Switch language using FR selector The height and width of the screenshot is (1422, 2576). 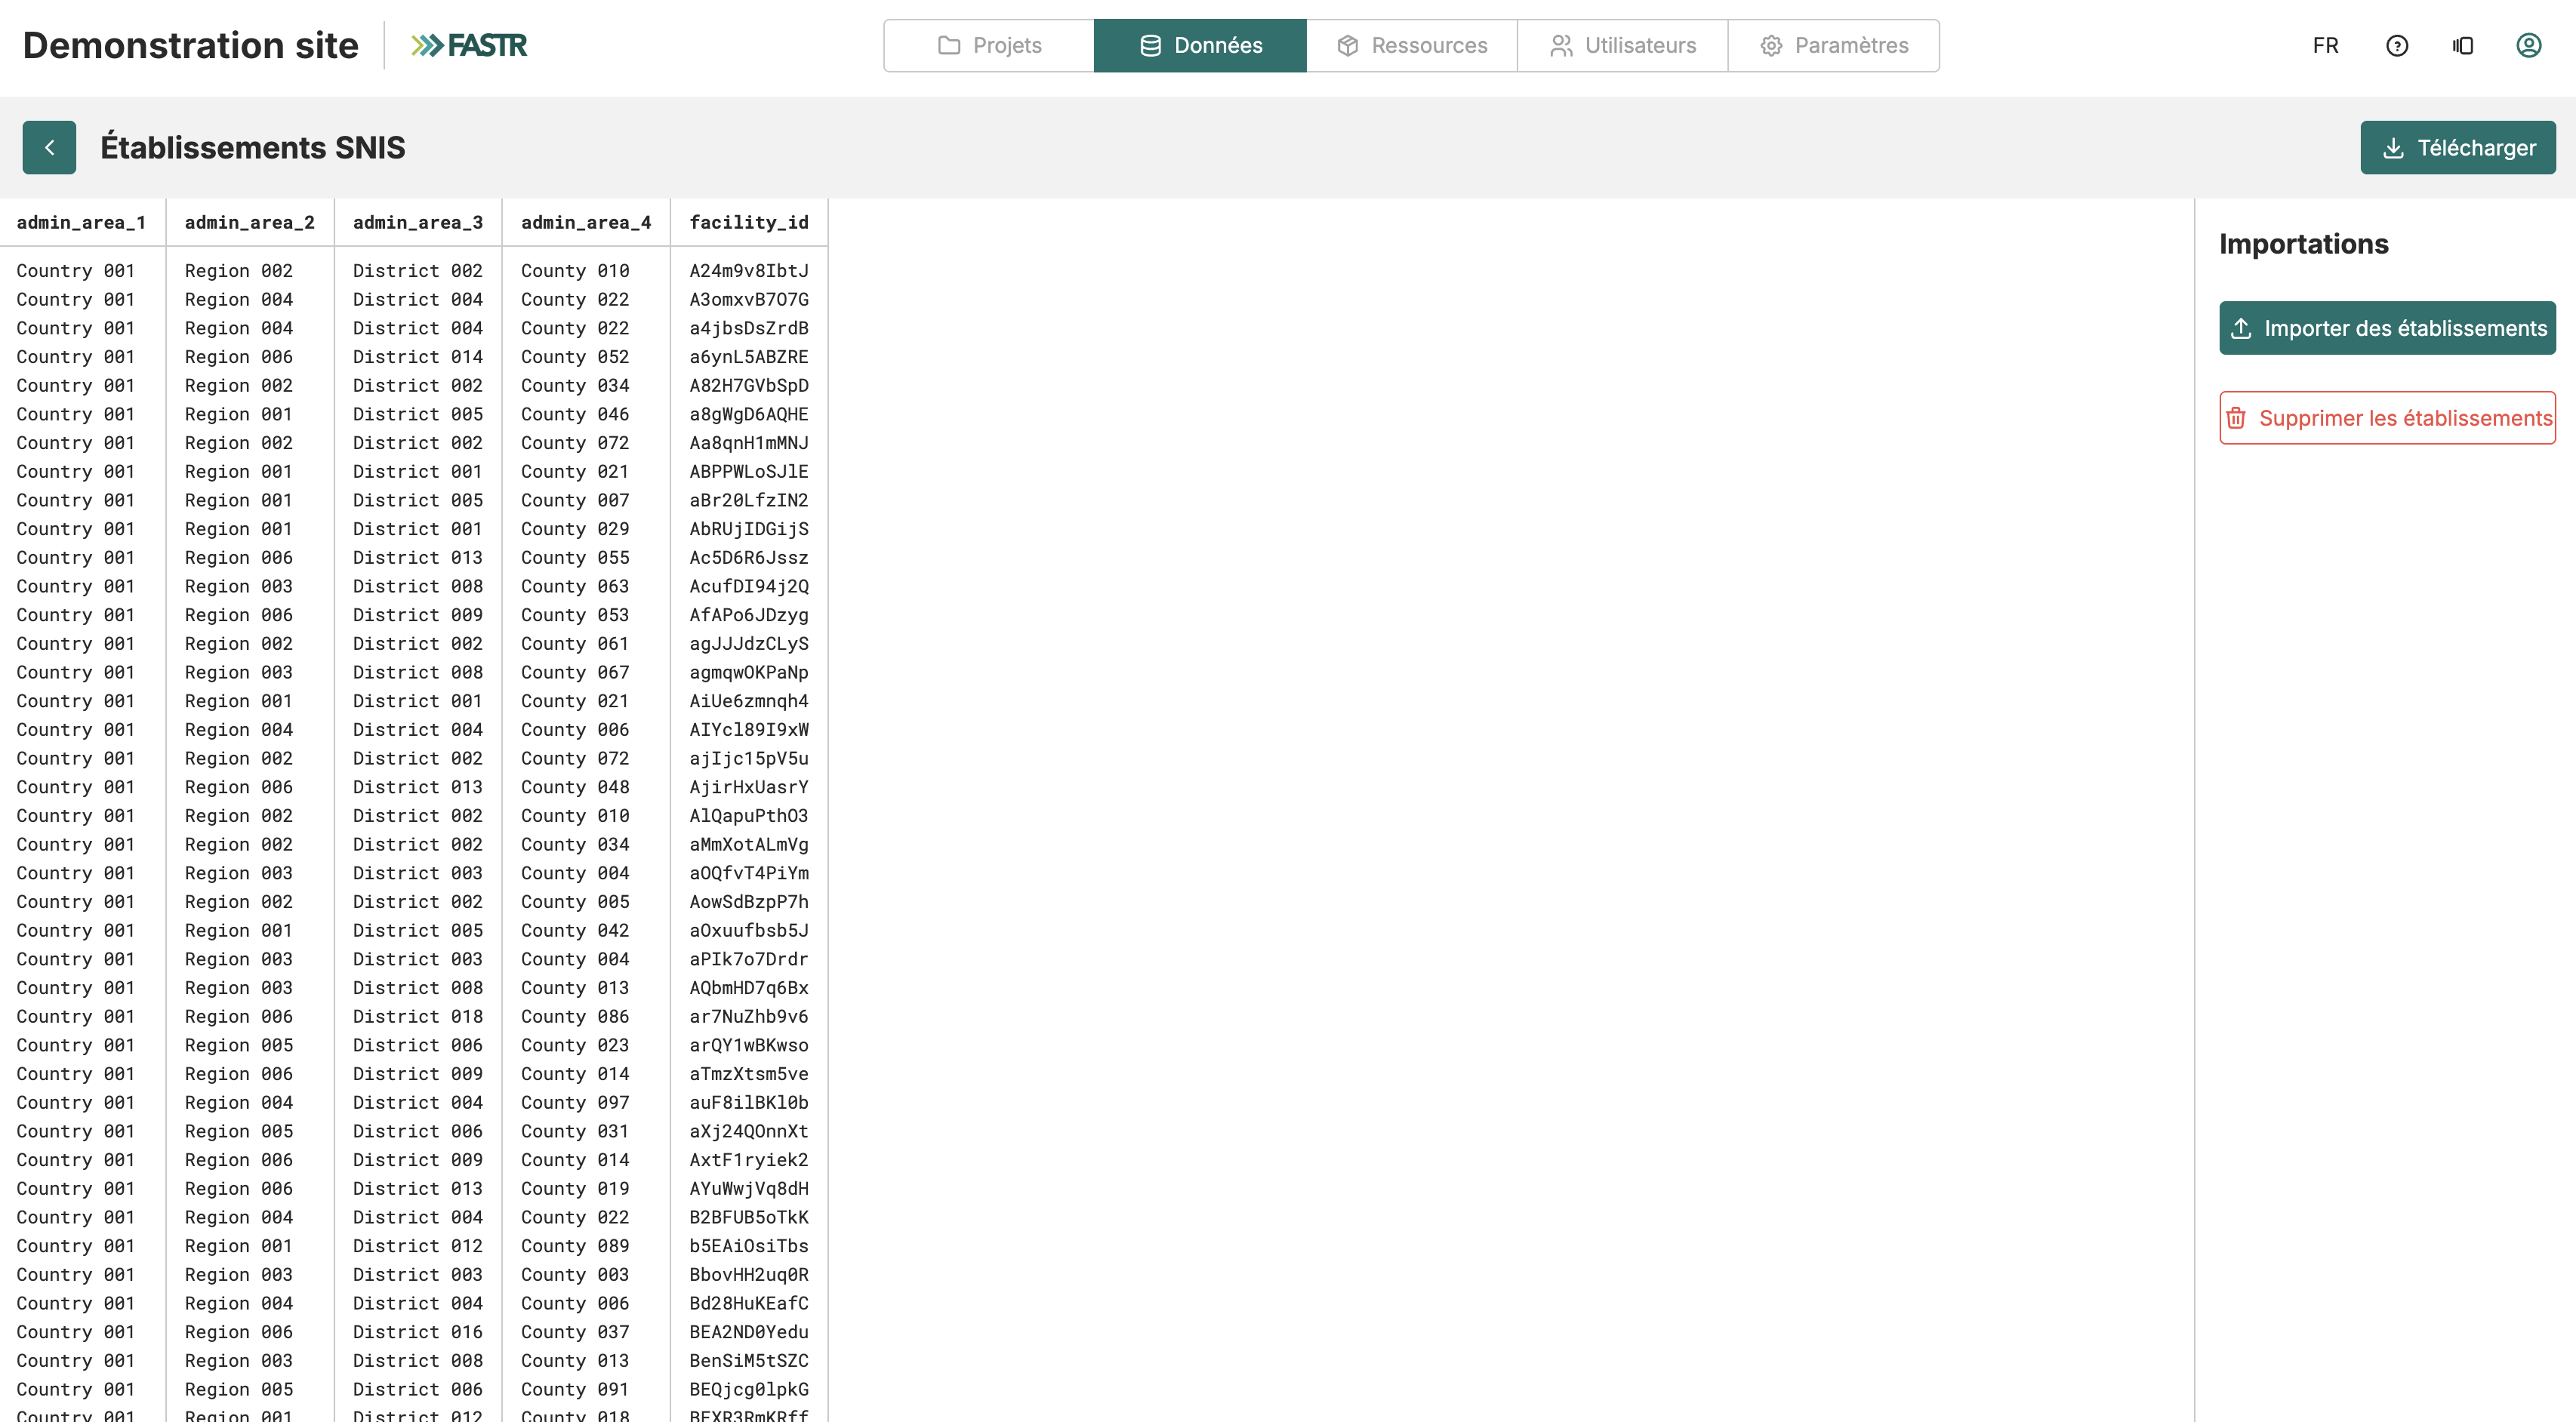[x=2325, y=46]
